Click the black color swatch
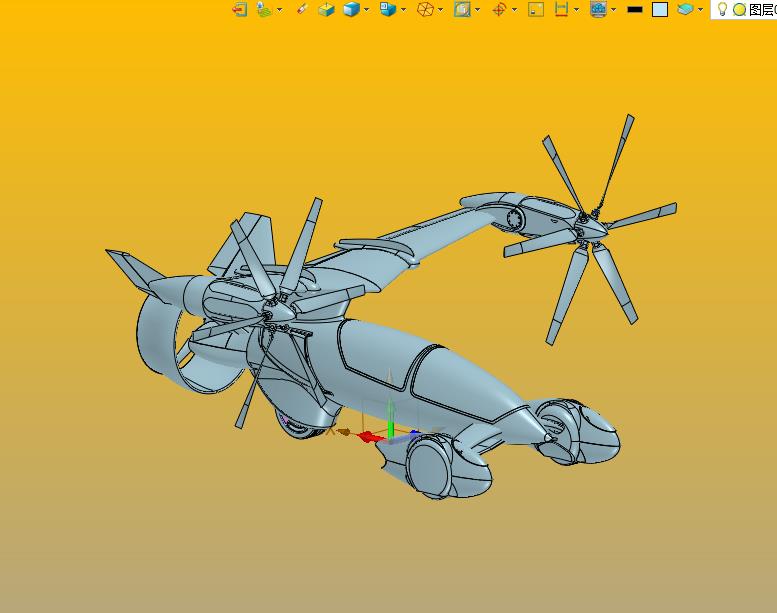The image size is (777, 613). pos(635,9)
